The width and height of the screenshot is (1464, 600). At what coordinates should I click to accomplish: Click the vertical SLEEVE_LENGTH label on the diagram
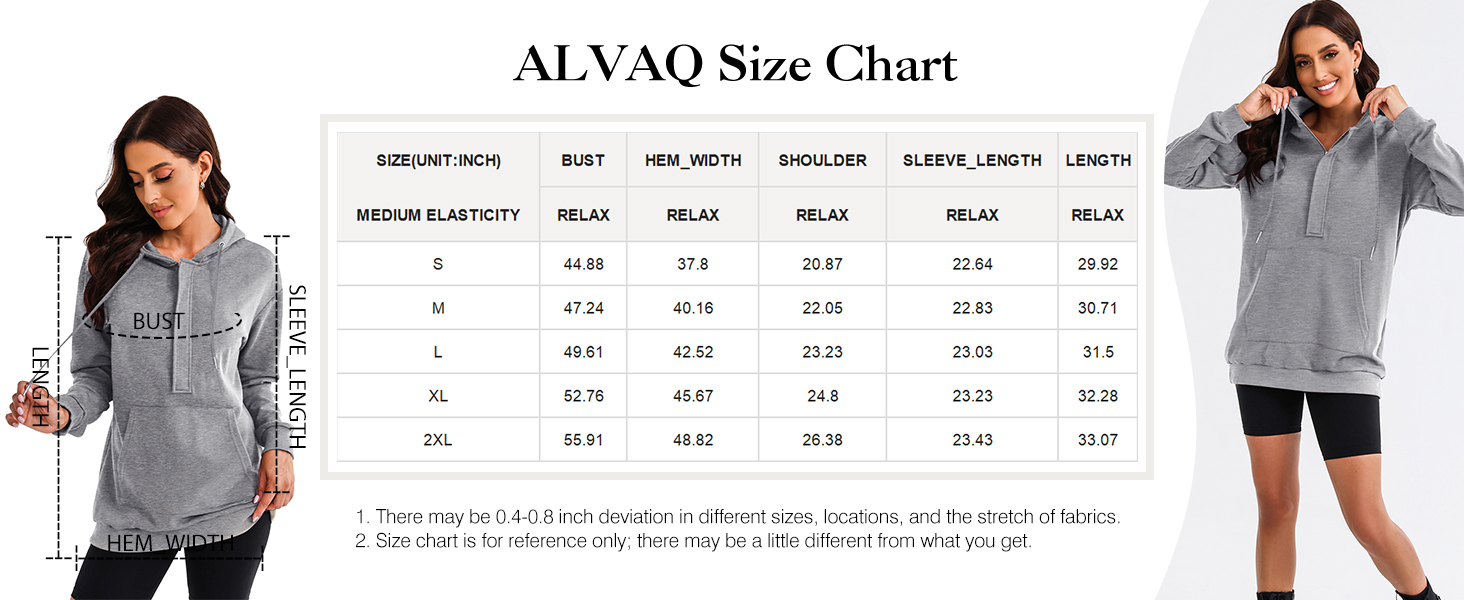(297, 366)
